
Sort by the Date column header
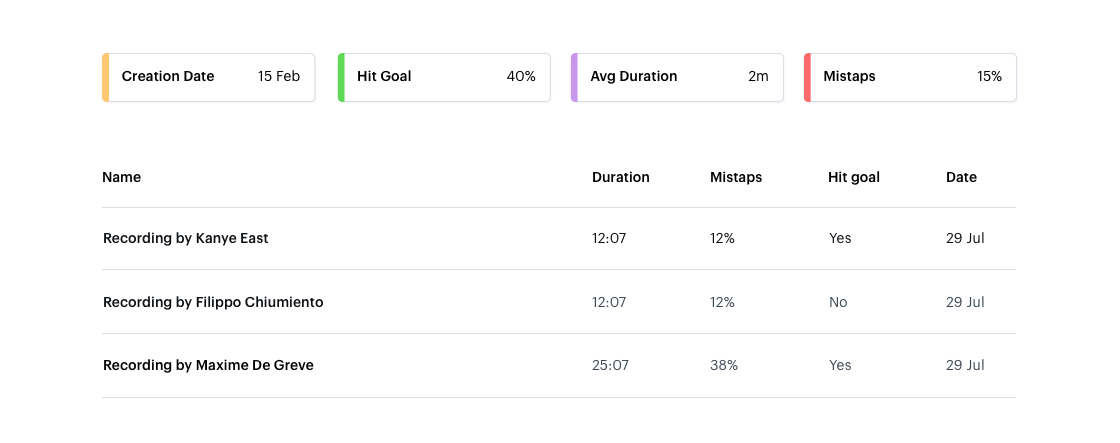pos(961,177)
